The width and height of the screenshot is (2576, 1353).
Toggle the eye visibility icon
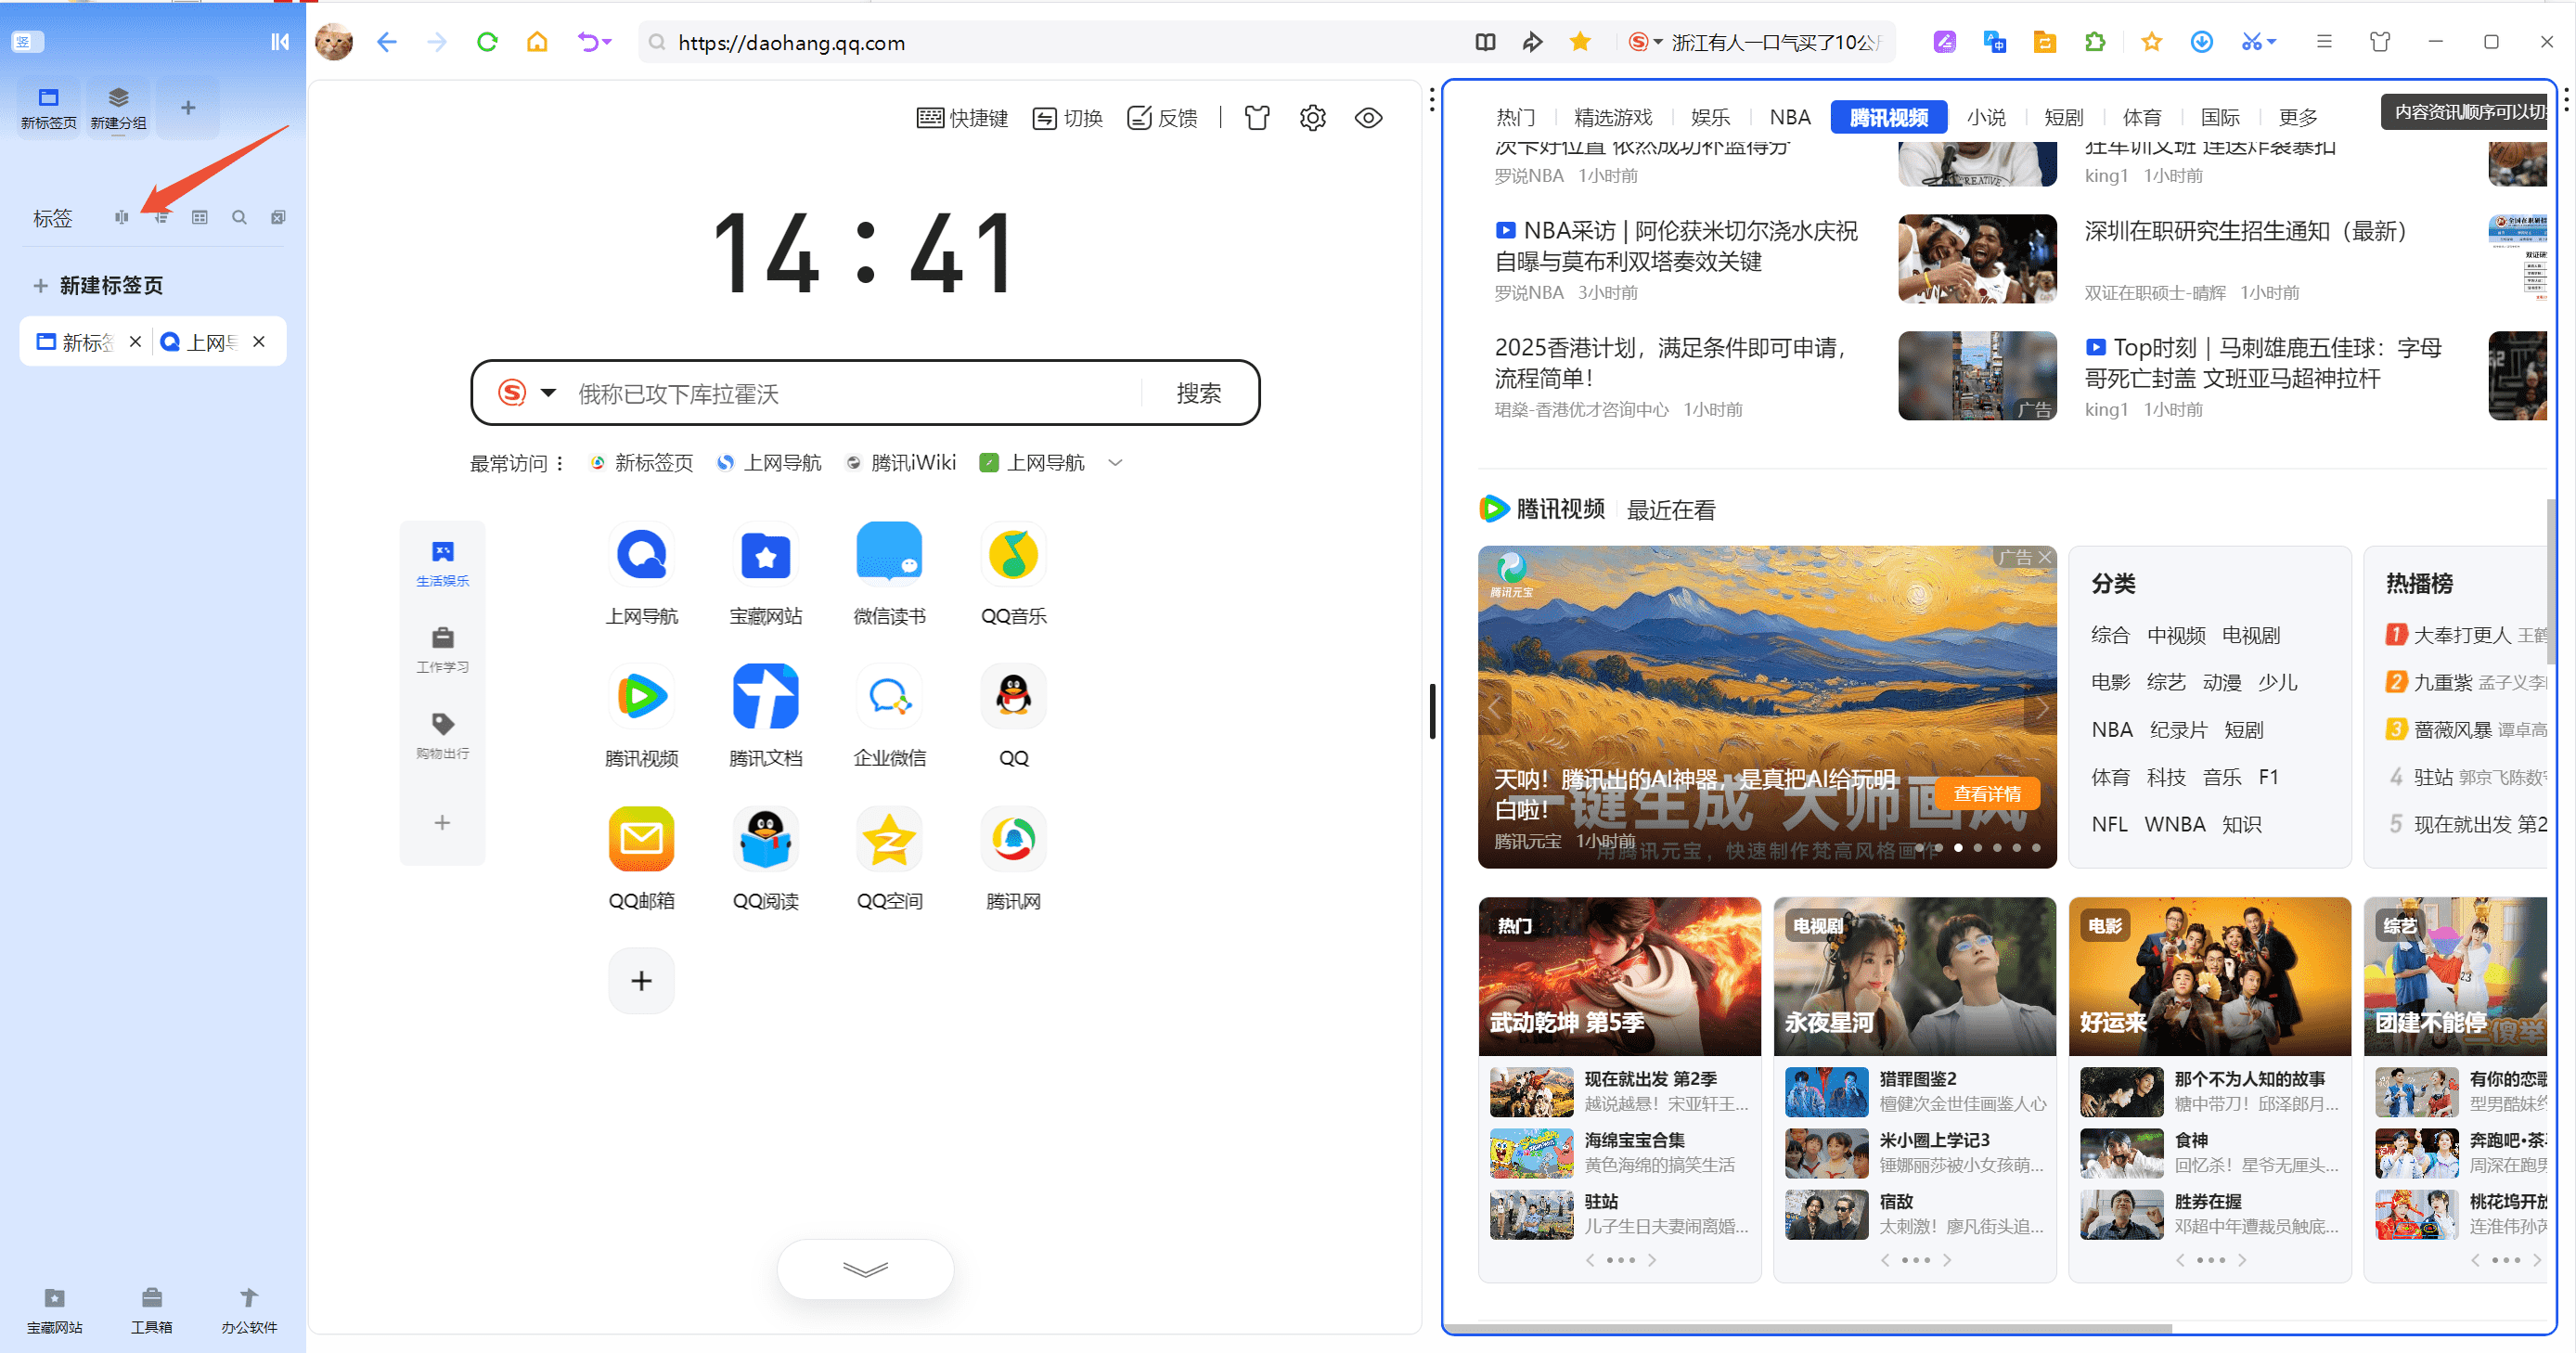coord(1368,118)
